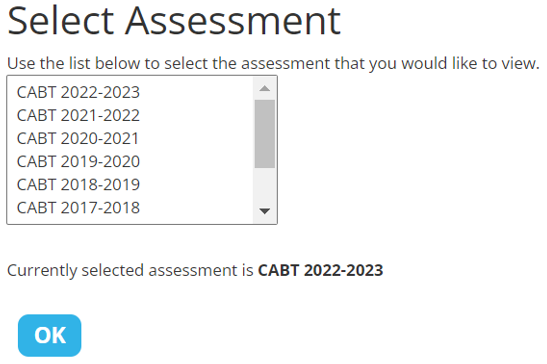Click the gray scrollbar thumb
The height and width of the screenshot is (364, 547).
(x=264, y=134)
